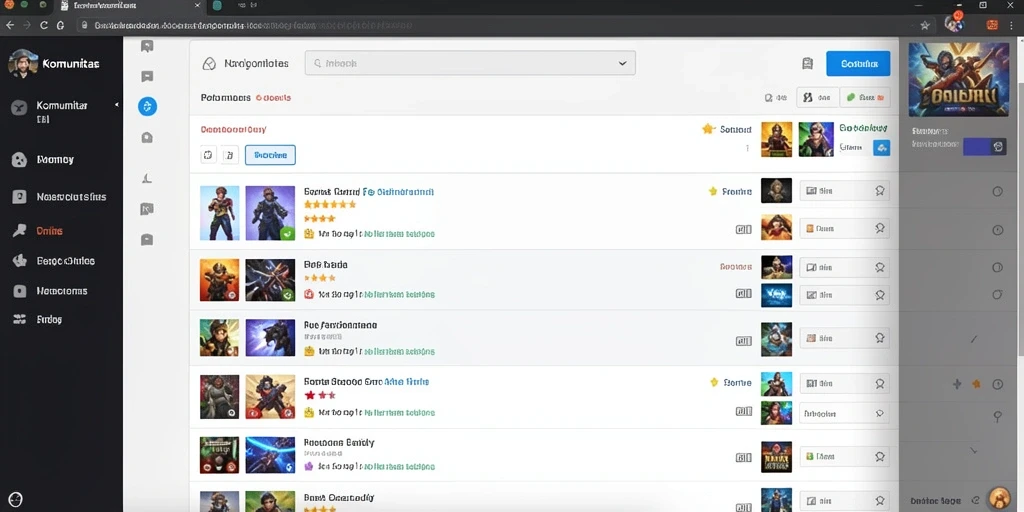Toggle the pin icon beside the orange-square field
1024x512 pixels.
pyautogui.click(x=880, y=229)
